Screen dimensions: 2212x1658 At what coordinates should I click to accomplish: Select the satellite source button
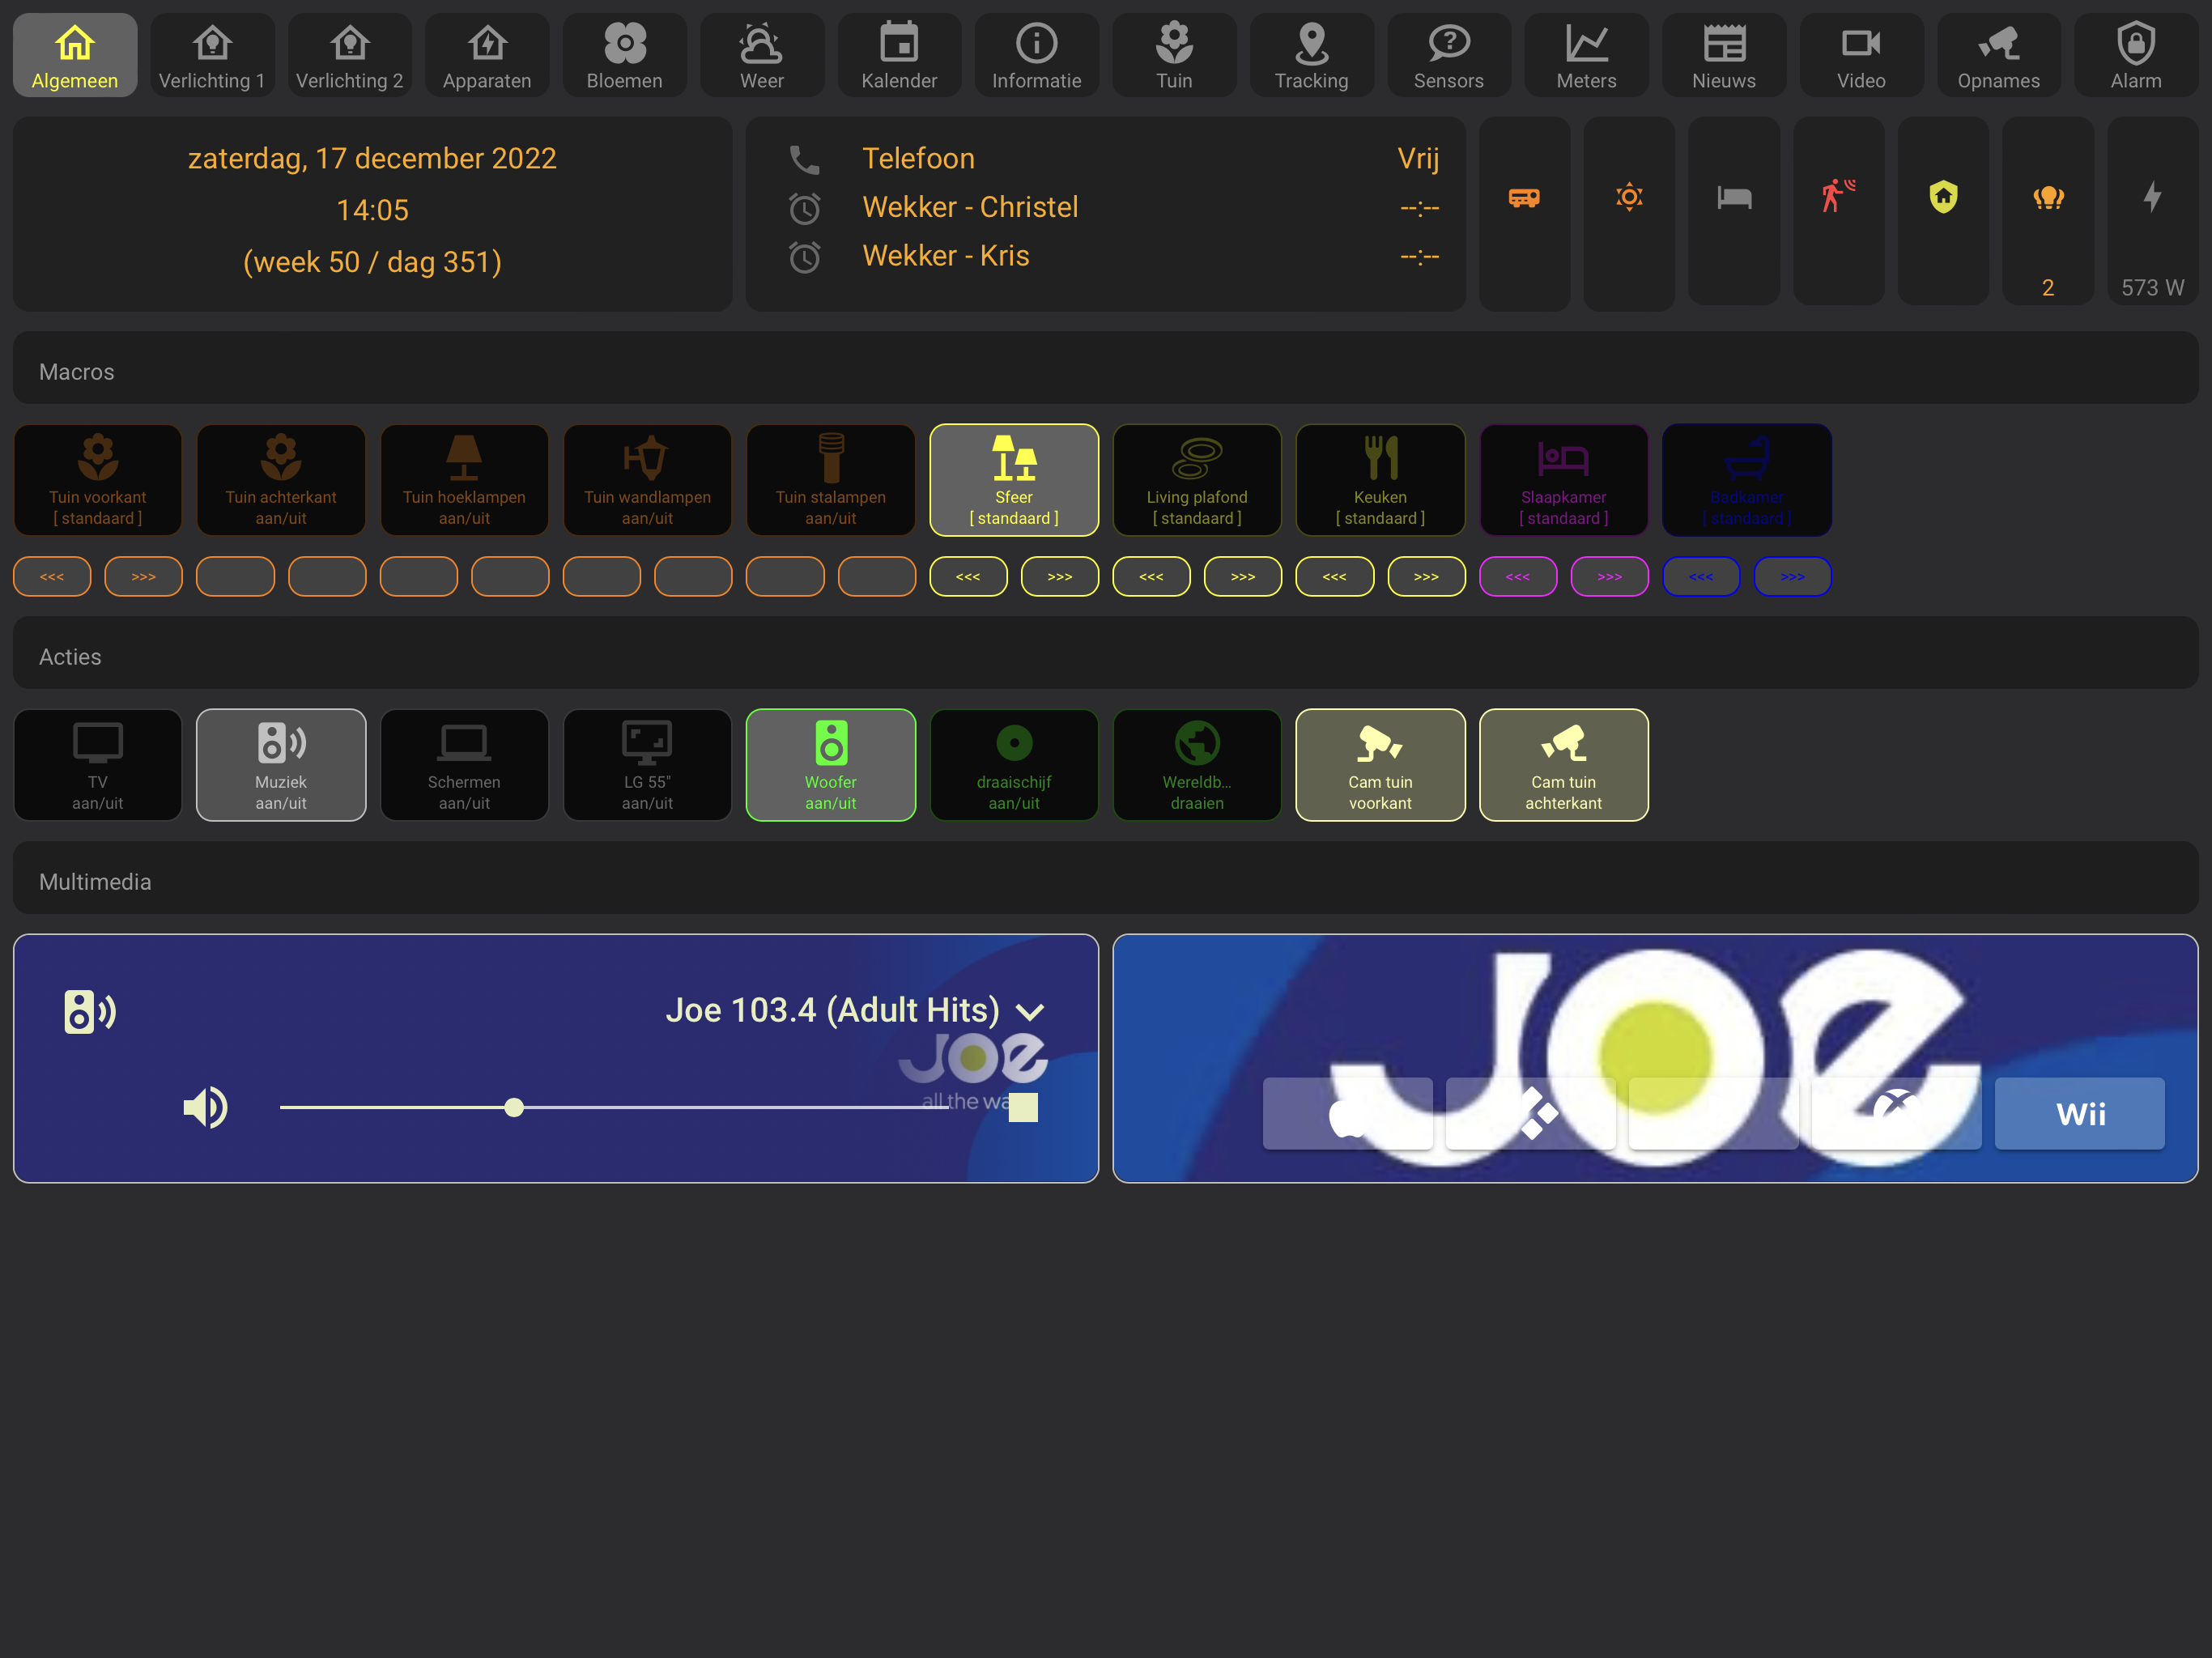pos(1531,1113)
